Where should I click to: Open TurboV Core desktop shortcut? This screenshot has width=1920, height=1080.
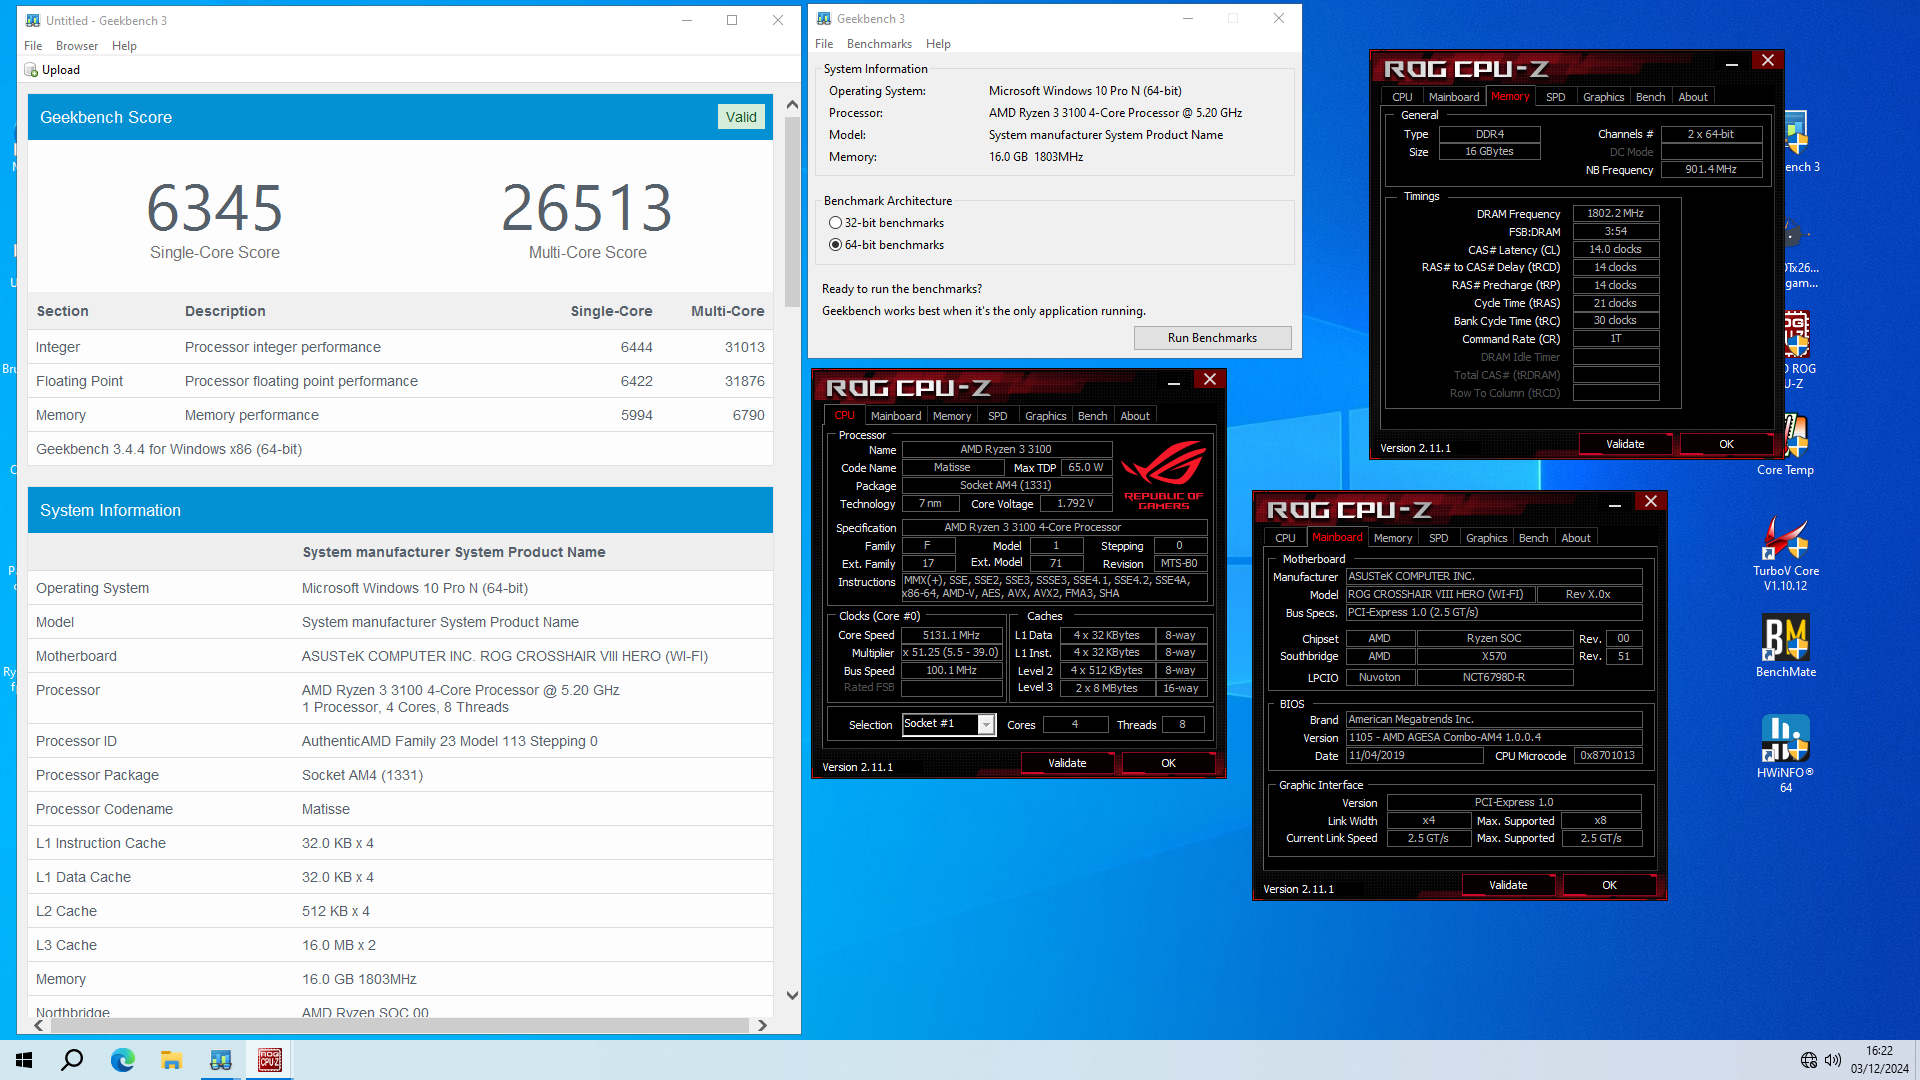(x=1785, y=553)
